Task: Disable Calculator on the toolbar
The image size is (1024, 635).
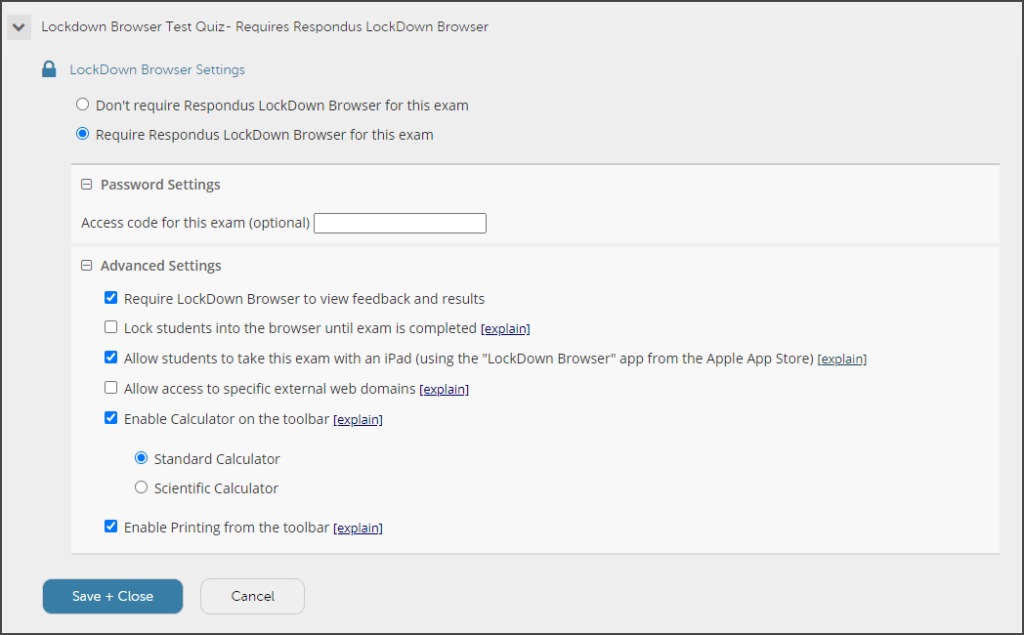Action: tap(111, 418)
